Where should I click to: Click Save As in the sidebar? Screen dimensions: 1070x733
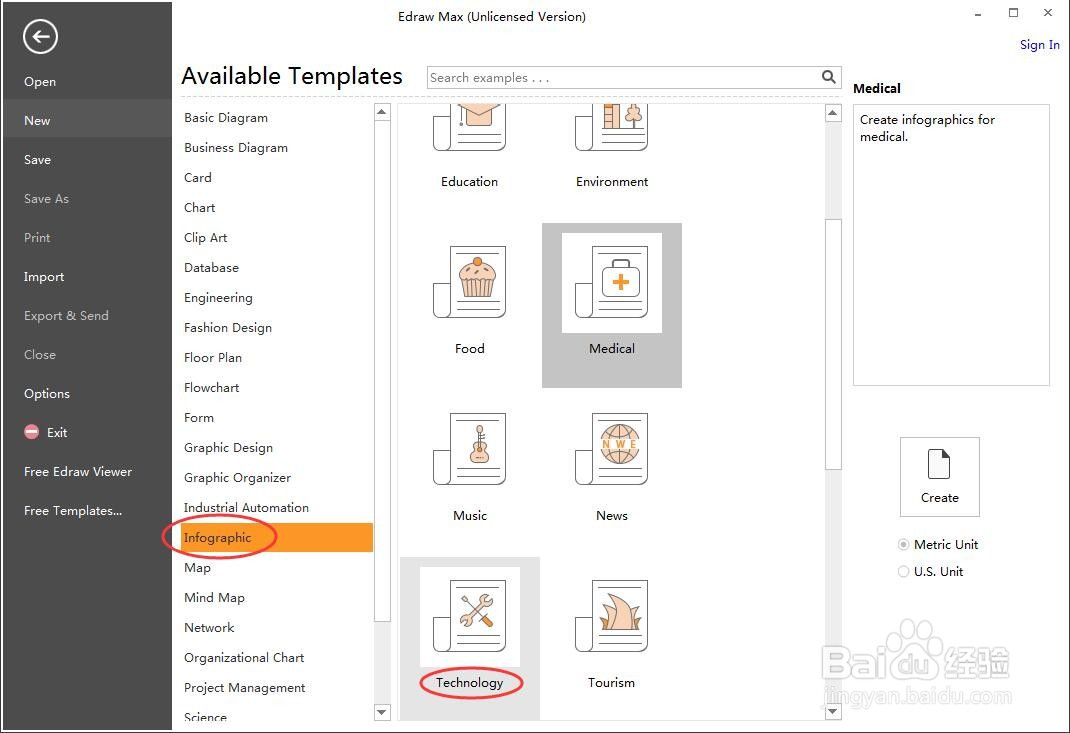46,199
